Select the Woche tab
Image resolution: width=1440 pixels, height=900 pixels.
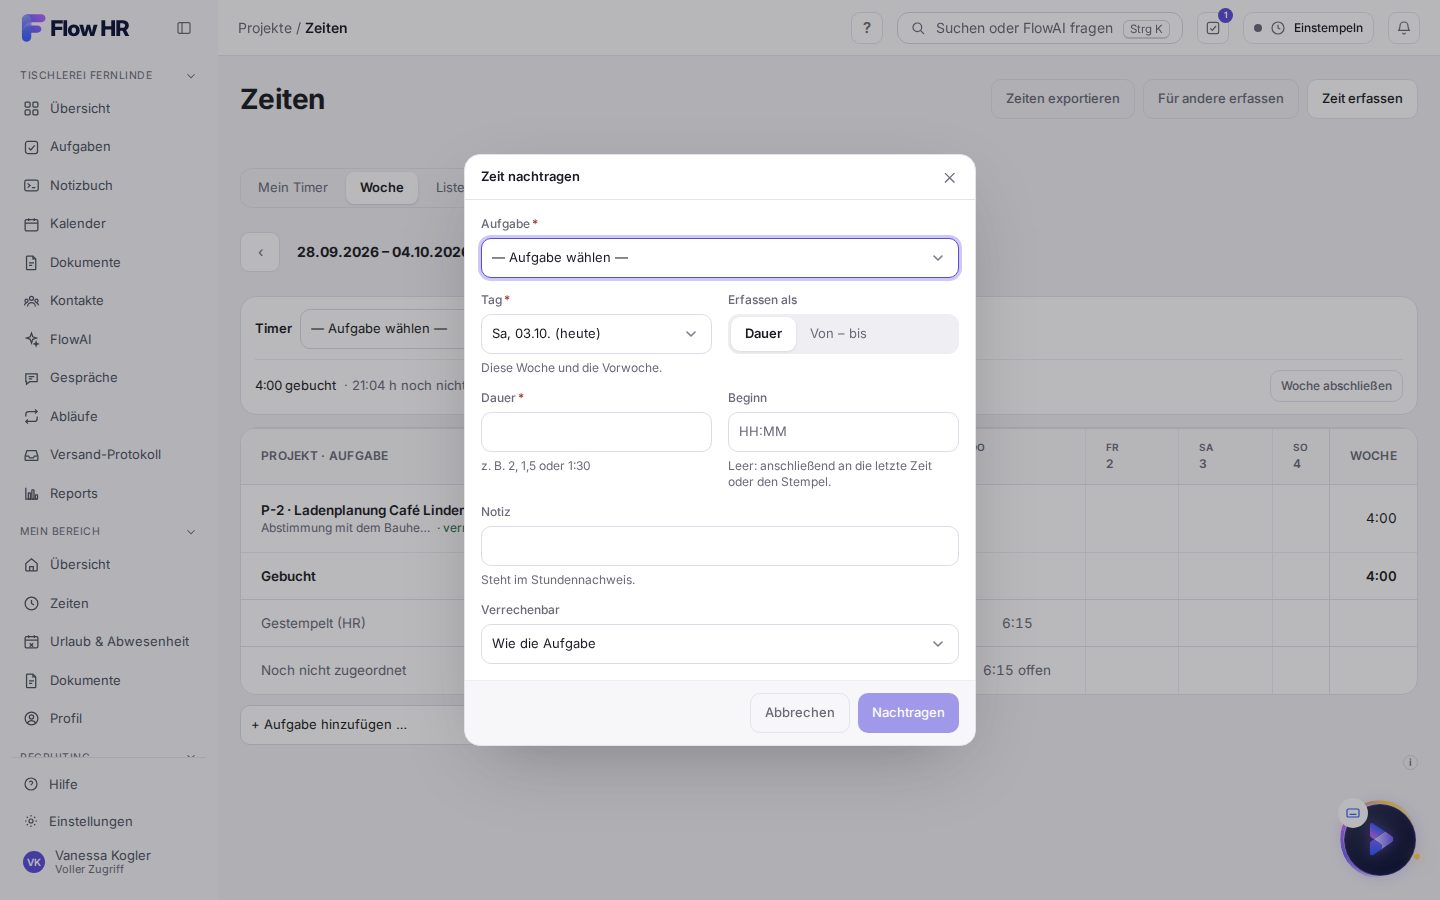[382, 188]
